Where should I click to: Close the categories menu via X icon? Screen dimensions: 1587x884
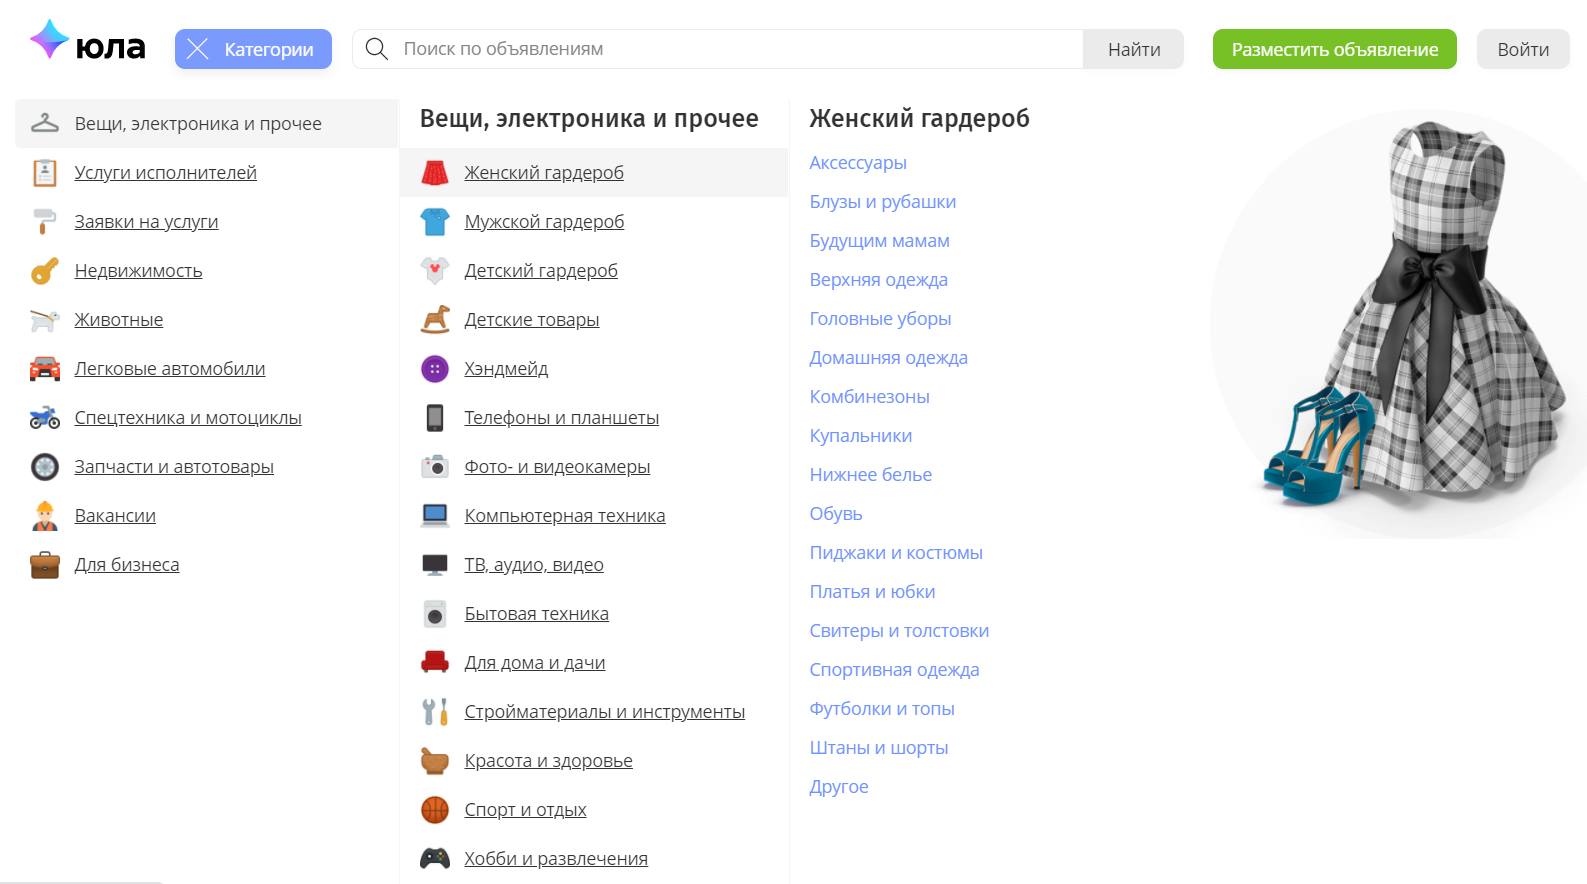coord(198,49)
